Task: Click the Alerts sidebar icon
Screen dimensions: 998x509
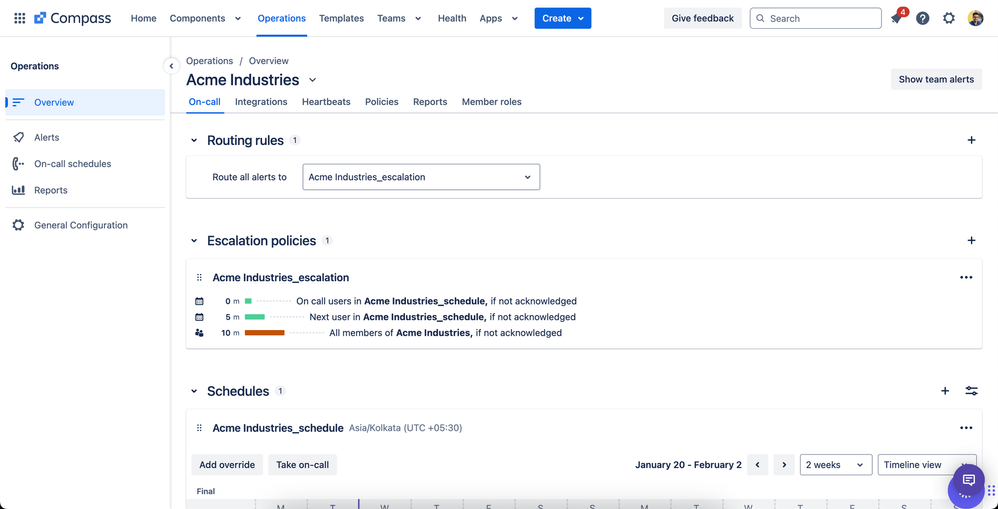Action: (x=18, y=137)
